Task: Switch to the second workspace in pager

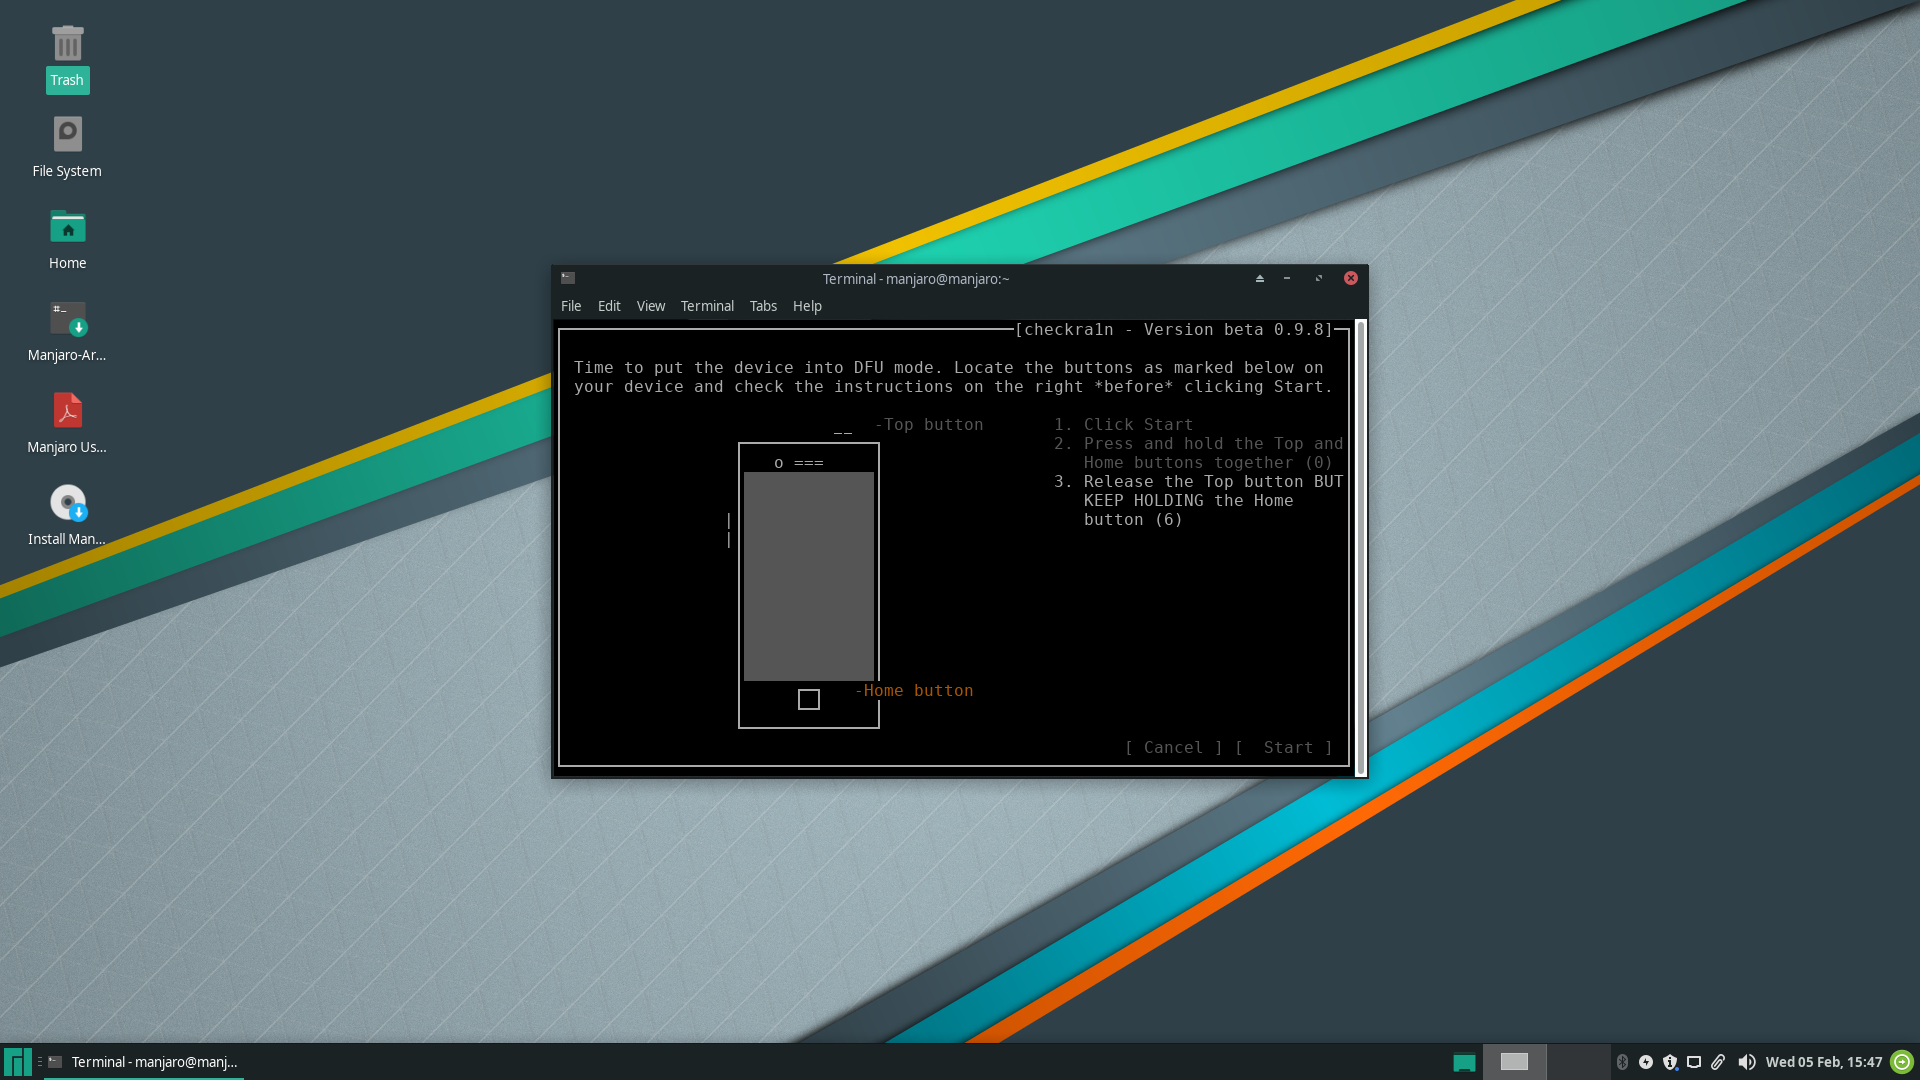Action: click(1579, 1062)
